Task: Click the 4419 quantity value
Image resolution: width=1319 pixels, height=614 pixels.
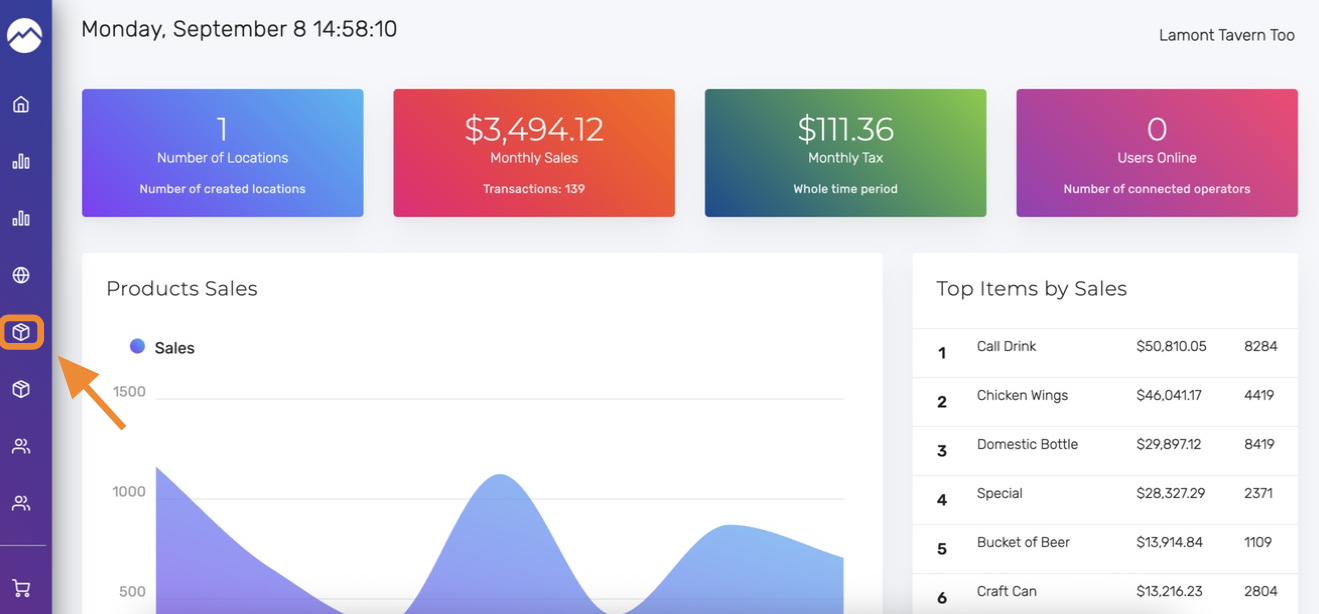Action: [1259, 395]
